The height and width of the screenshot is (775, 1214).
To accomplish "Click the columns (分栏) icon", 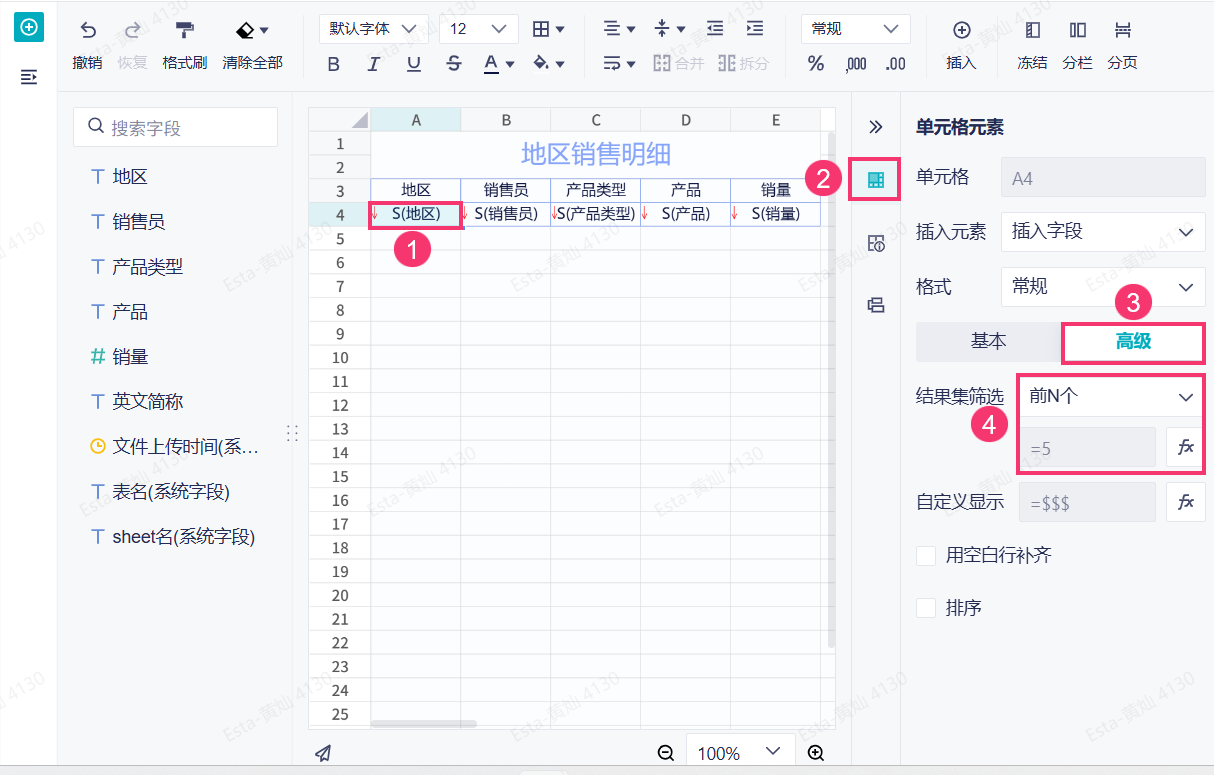I will click(x=1078, y=30).
